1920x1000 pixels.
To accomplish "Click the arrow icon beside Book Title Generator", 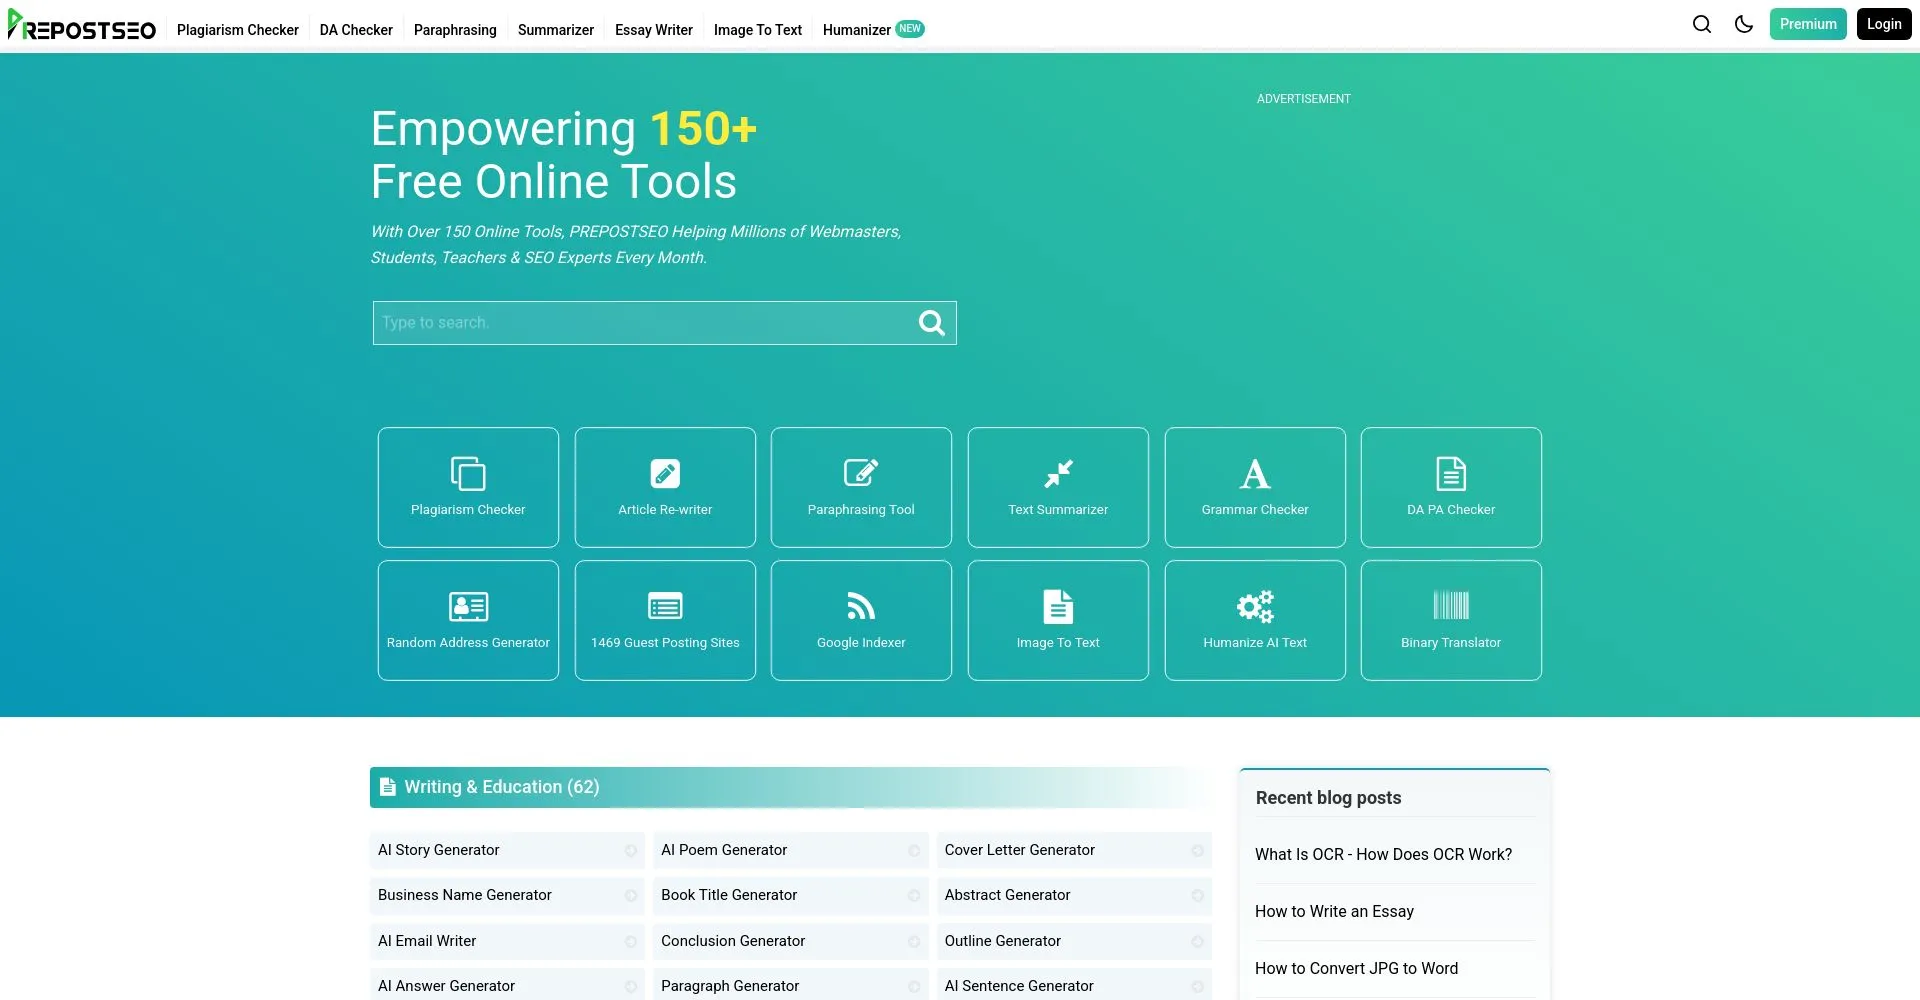I will click(914, 896).
